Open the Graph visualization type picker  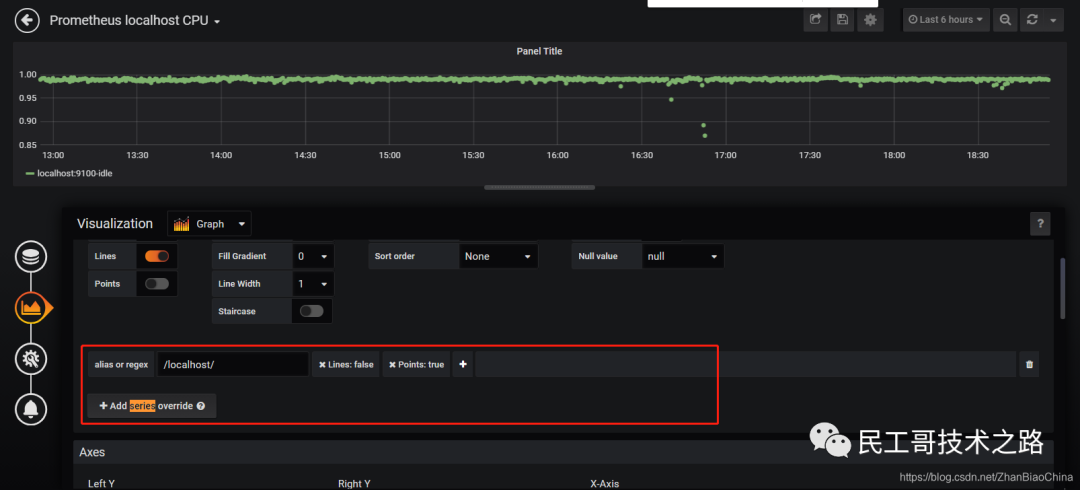209,224
